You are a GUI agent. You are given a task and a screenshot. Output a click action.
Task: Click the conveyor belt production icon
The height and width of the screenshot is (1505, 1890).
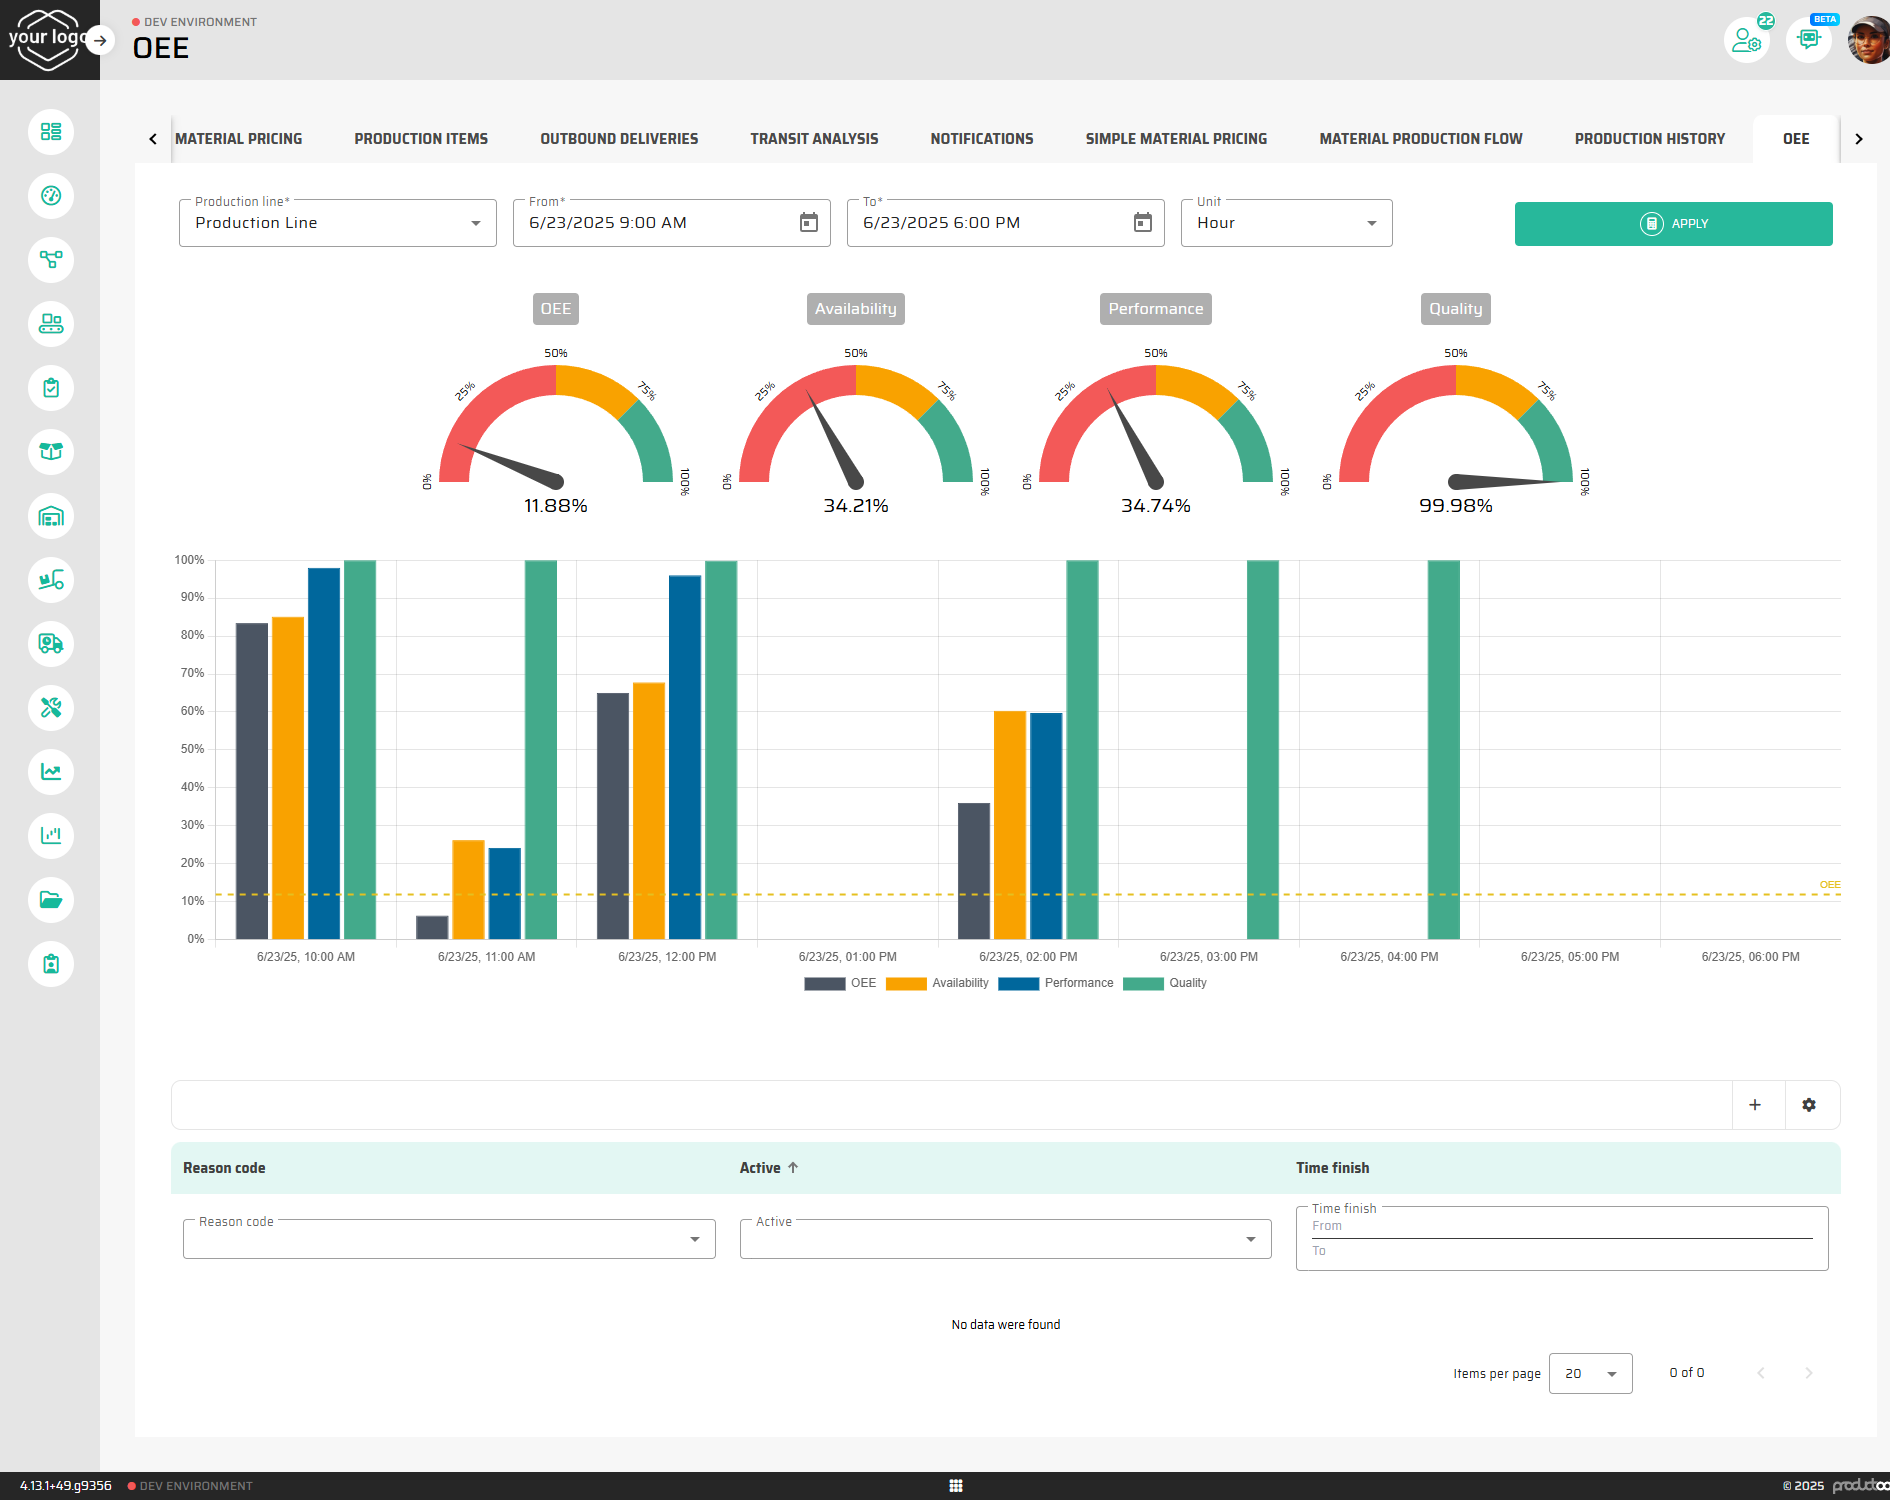tap(51, 324)
